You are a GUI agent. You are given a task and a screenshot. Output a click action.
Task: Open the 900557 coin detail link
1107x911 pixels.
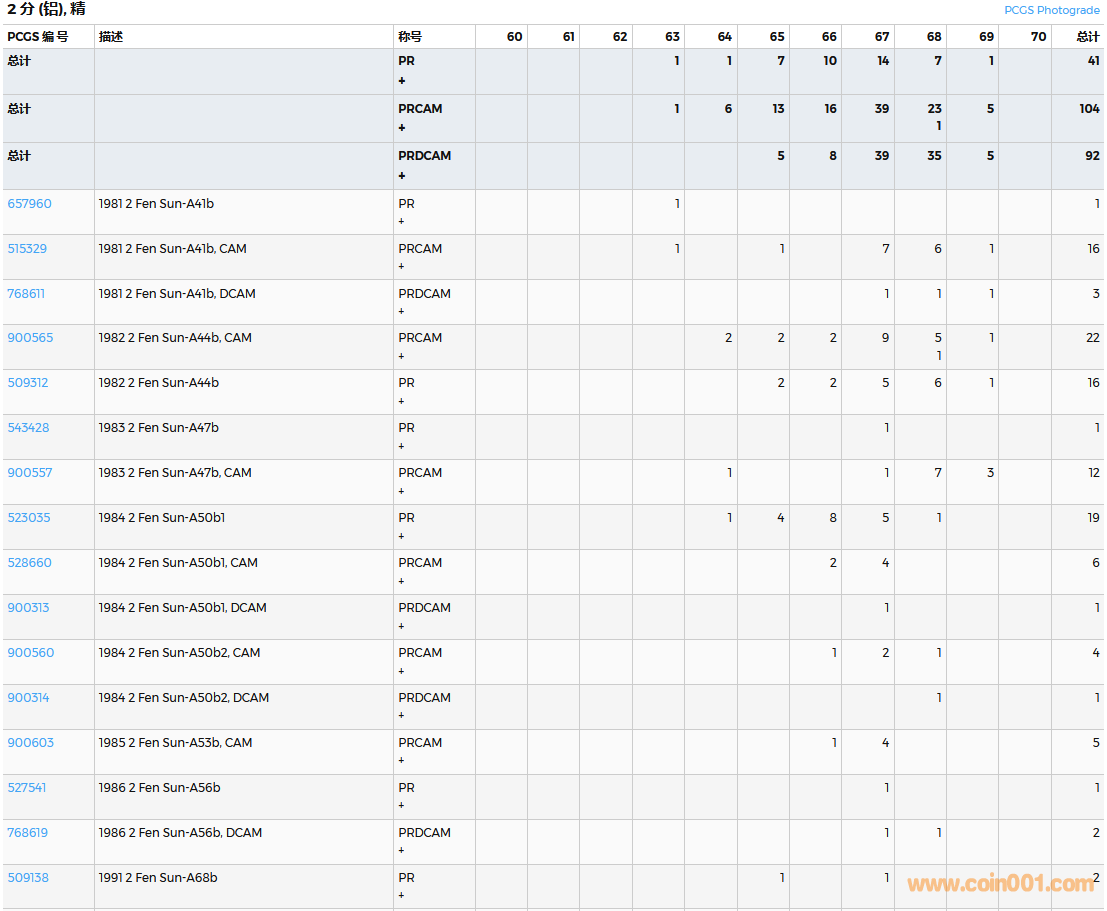click(x=29, y=473)
